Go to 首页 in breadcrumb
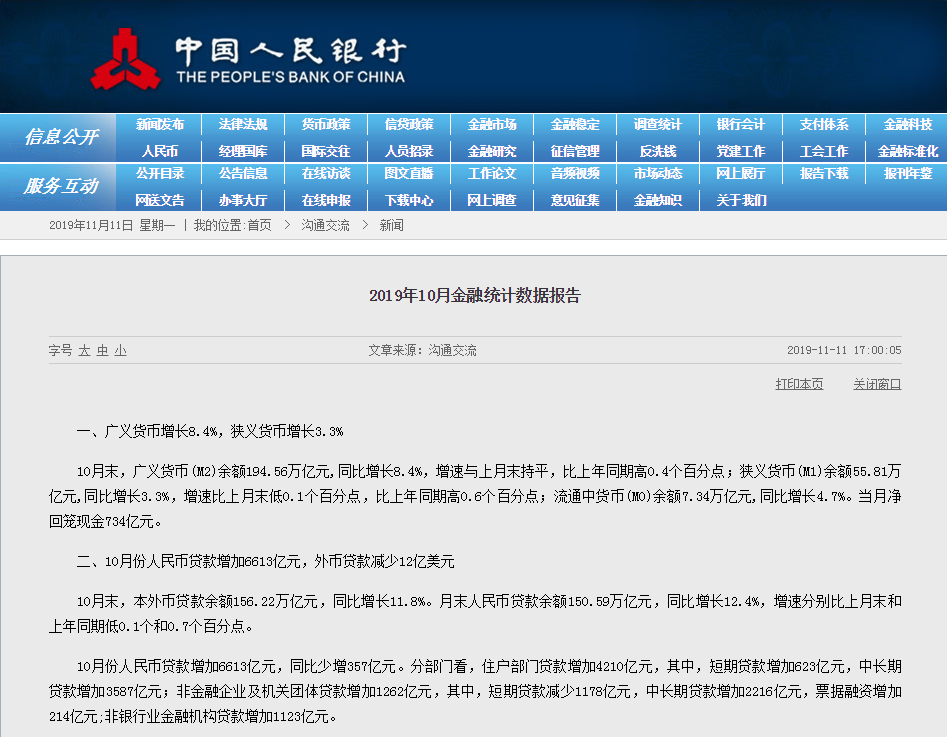Viewport: 947px width, 737px height. 259,225
